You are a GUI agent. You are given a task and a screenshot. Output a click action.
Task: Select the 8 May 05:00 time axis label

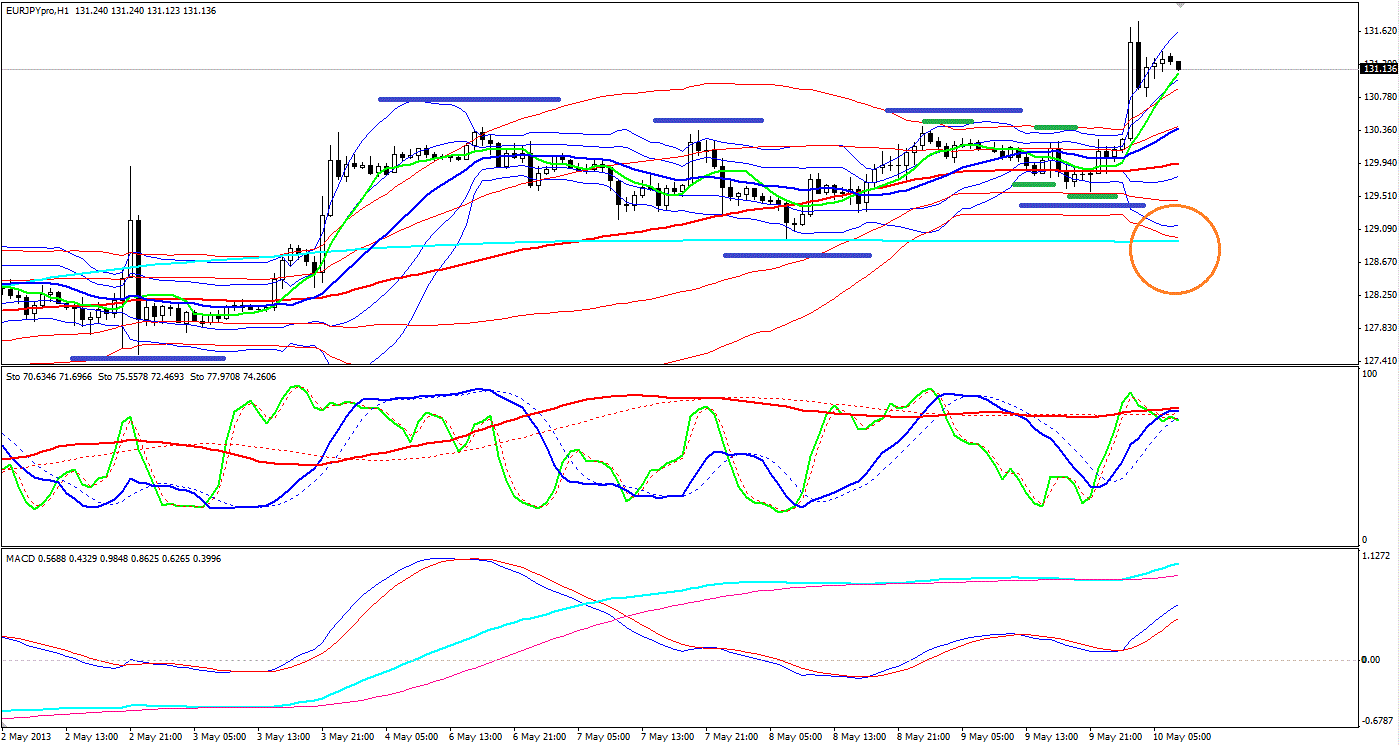798,737
